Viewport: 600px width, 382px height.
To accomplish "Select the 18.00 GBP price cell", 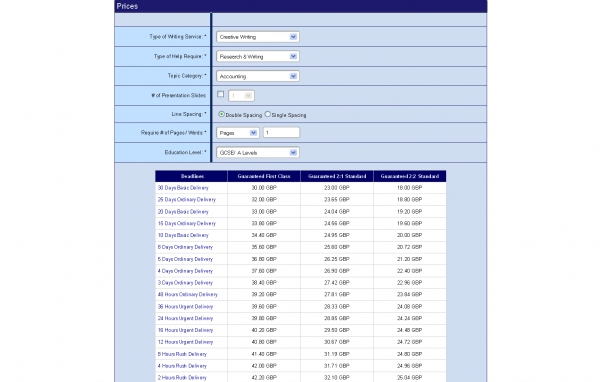I will coord(409,188).
